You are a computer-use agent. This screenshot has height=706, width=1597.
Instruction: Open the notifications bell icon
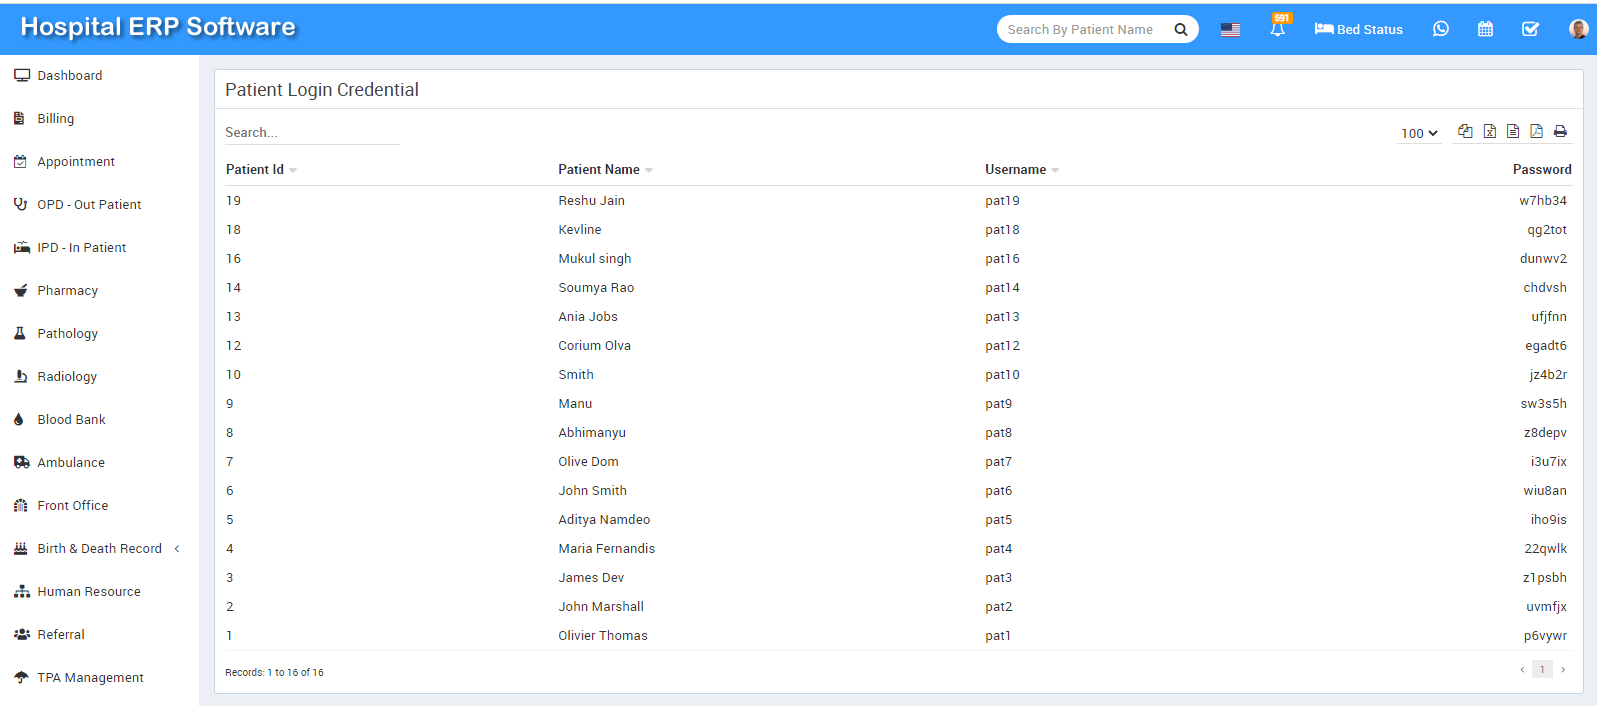click(1277, 29)
